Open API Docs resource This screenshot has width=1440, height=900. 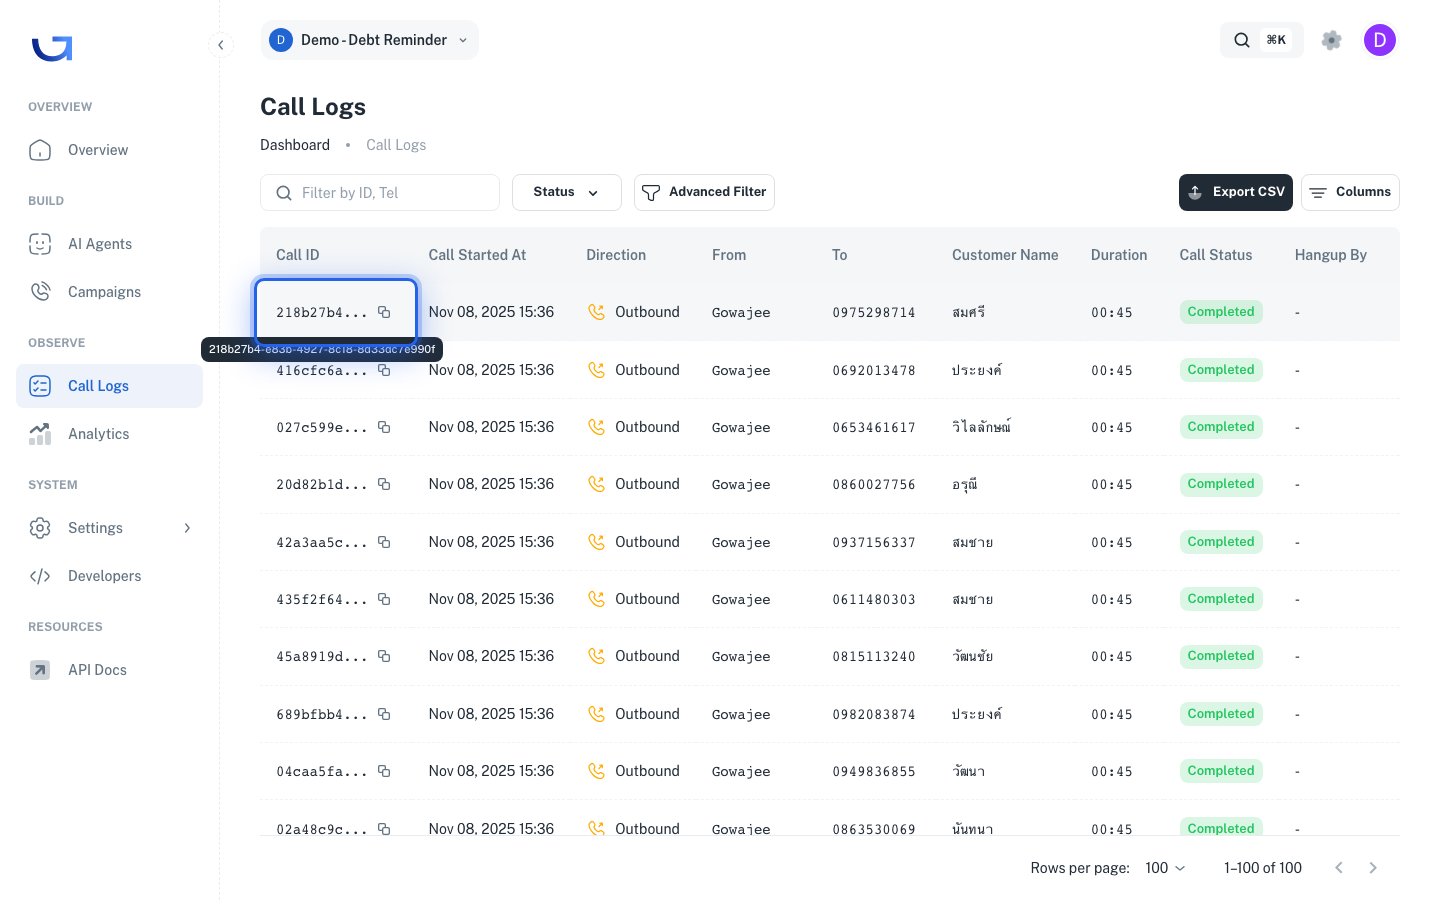[x=109, y=670]
